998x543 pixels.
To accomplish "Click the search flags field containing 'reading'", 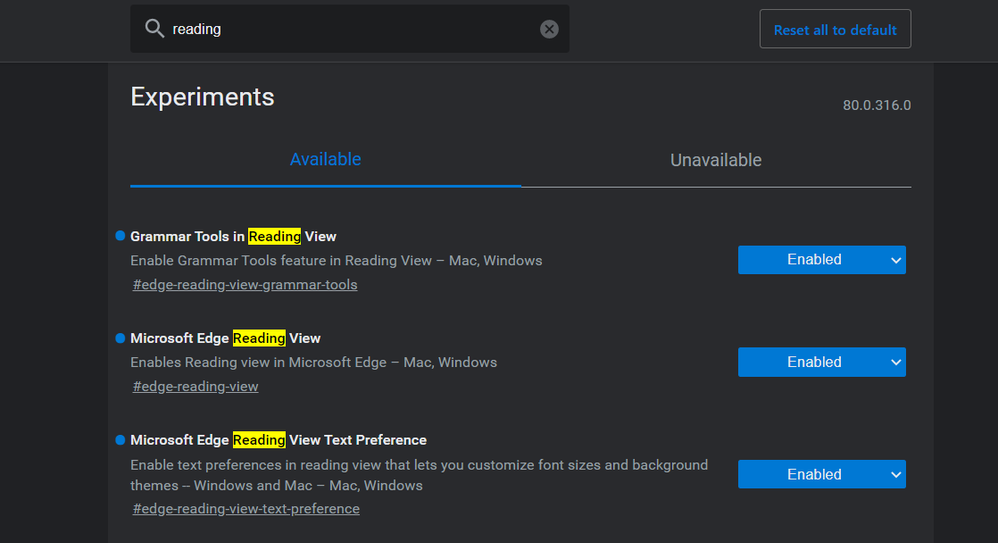I will pos(349,29).
